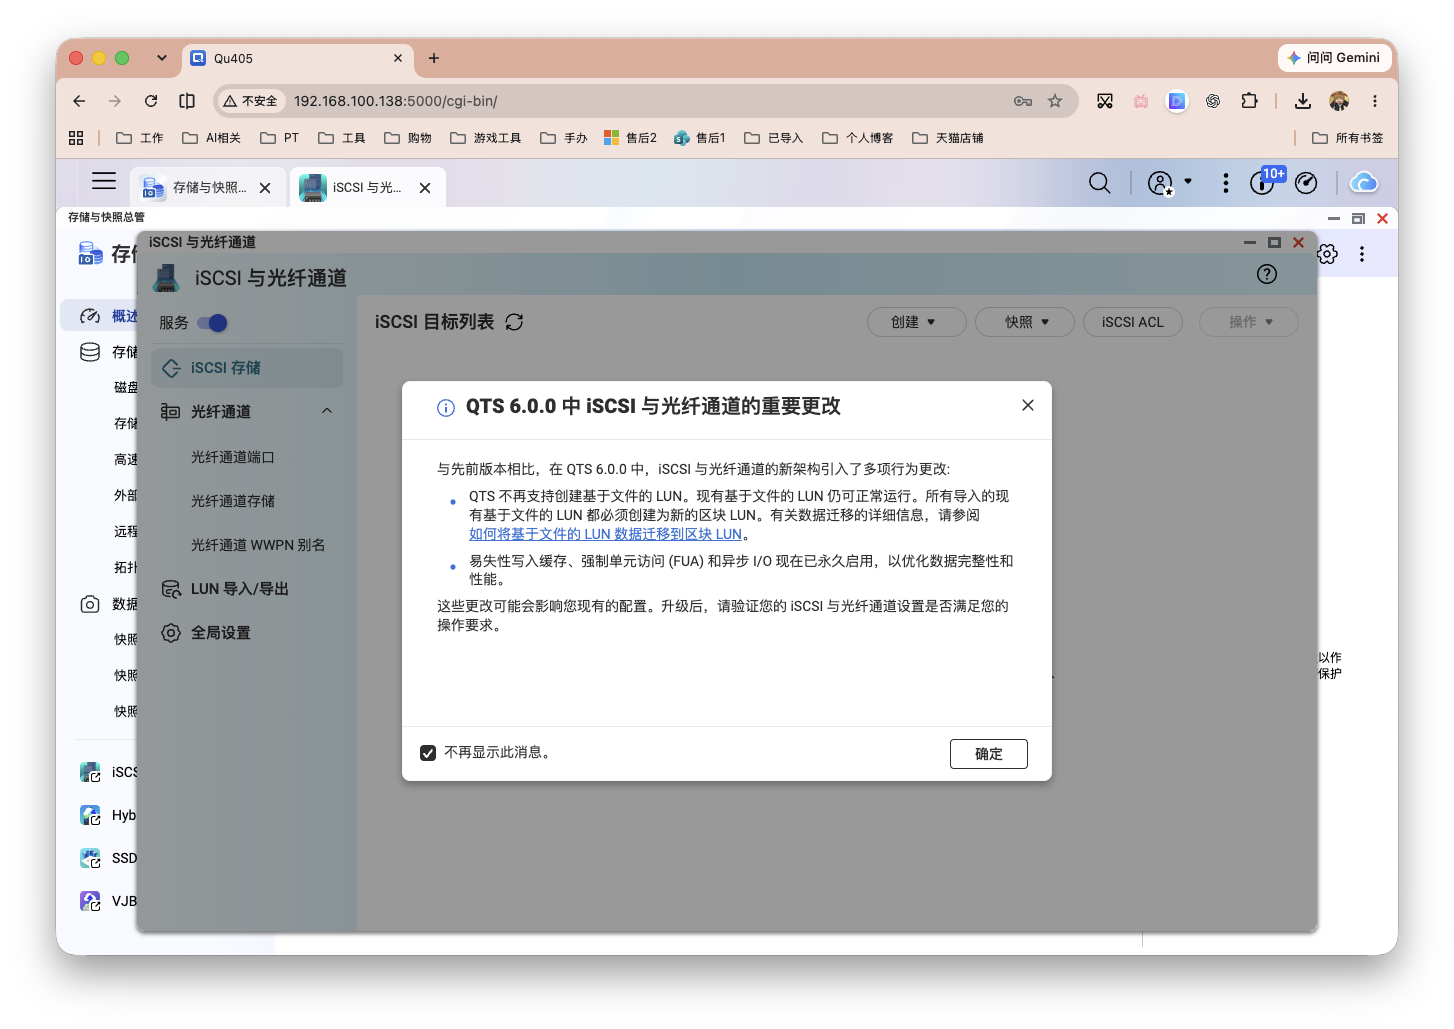Uncheck 不再显示此消息 checkbox
The image size is (1454, 1029).
pyautogui.click(x=428, y=753)
